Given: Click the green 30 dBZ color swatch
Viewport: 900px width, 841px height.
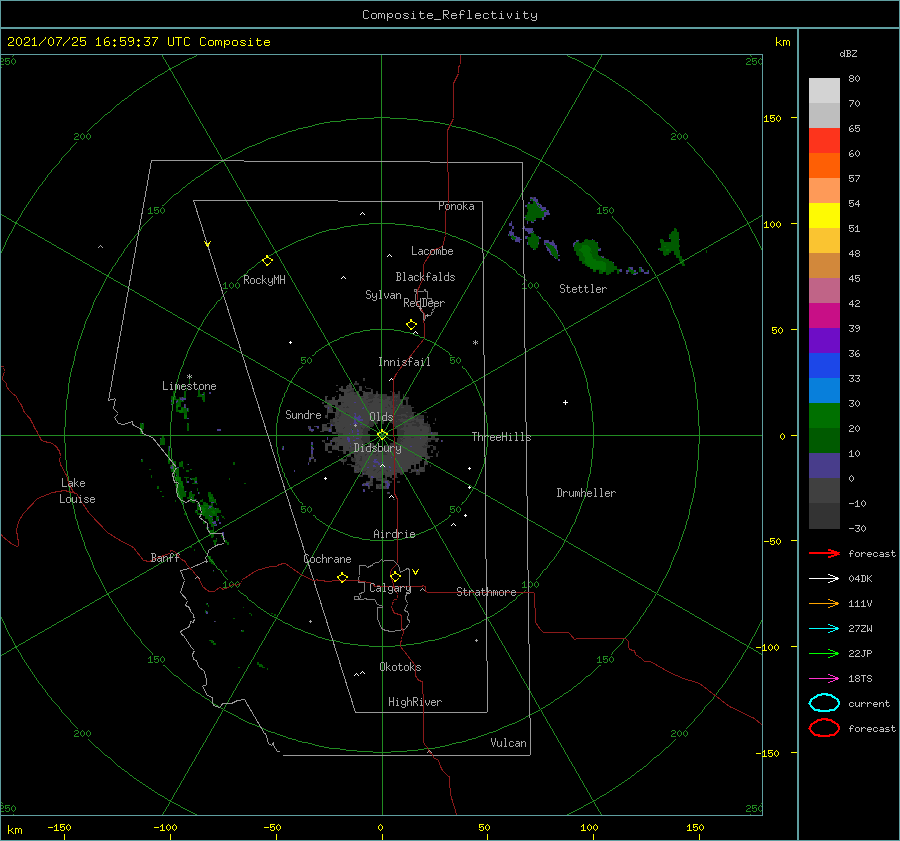Looking at the screenshot, I should (824, 415).
